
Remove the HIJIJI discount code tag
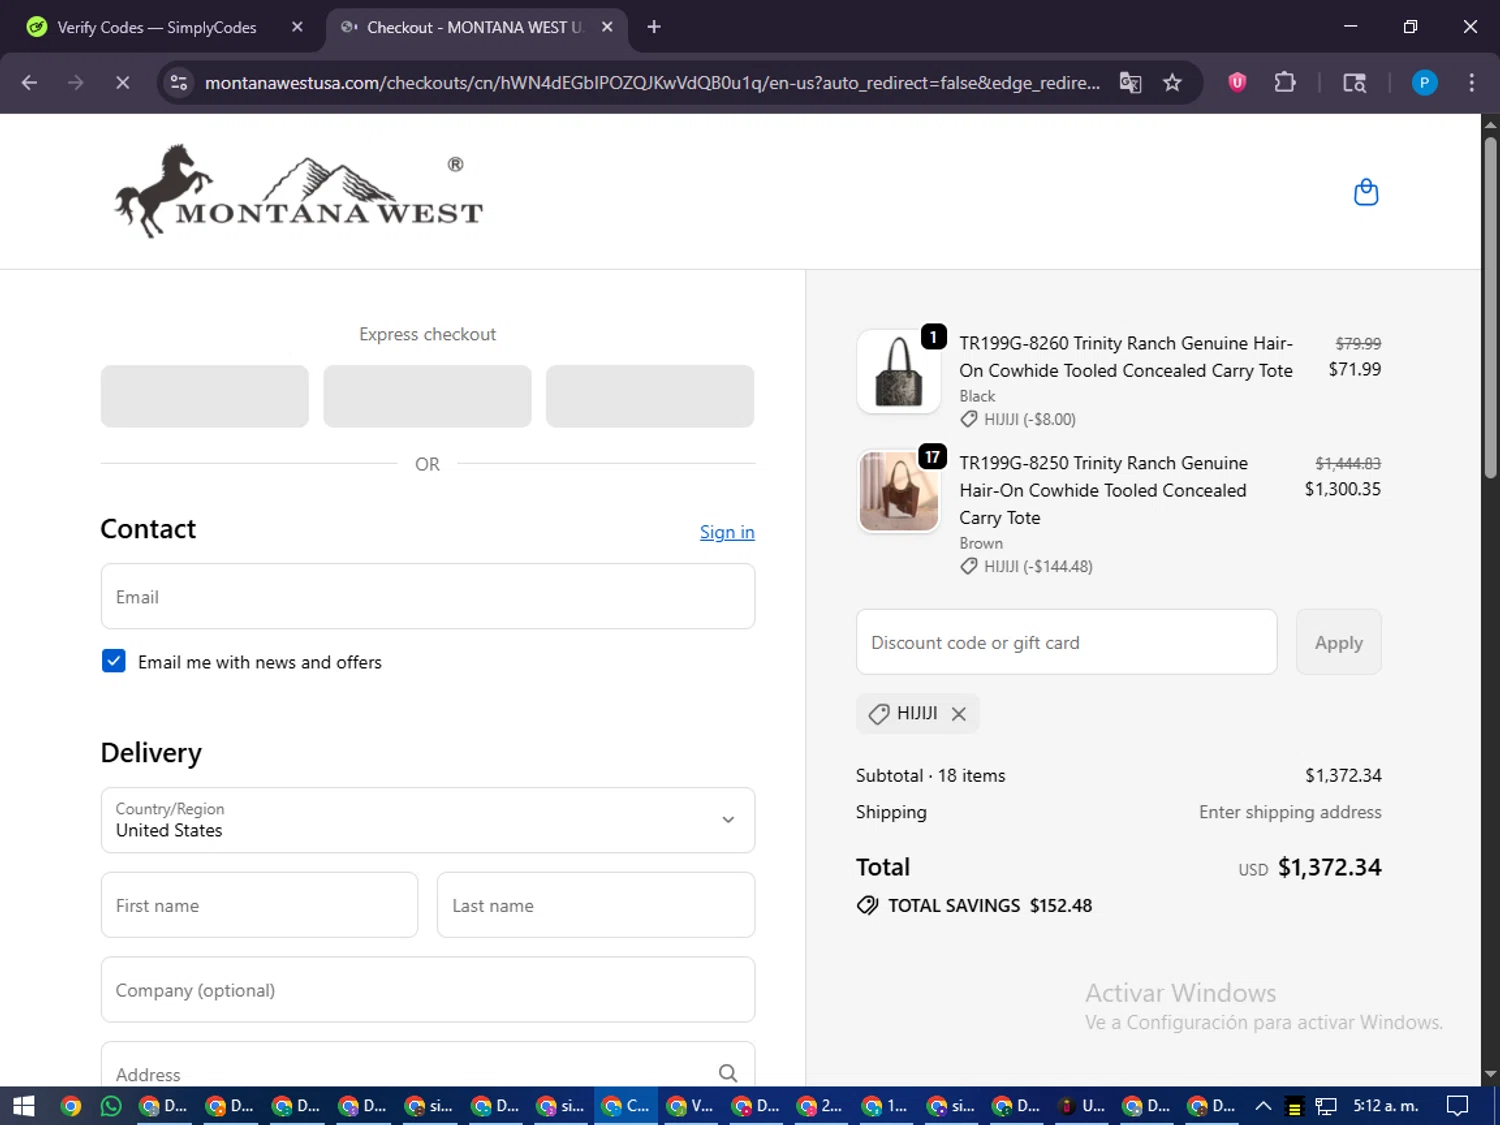(959, 714)
